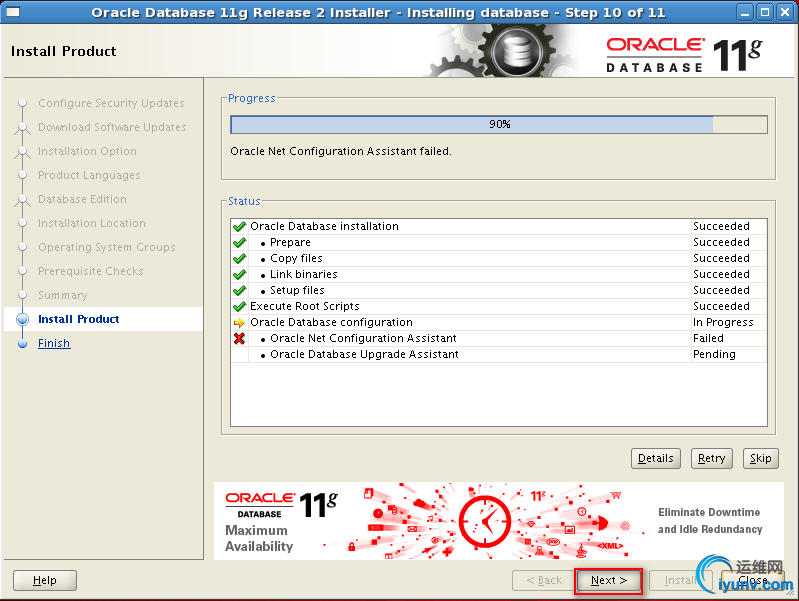Click the Product Languages step
799x601 pixels.
89,175
